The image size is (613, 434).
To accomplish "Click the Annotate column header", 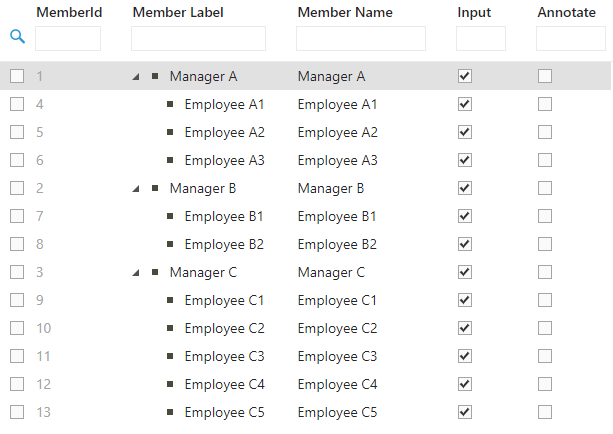I will pos(566,13).
